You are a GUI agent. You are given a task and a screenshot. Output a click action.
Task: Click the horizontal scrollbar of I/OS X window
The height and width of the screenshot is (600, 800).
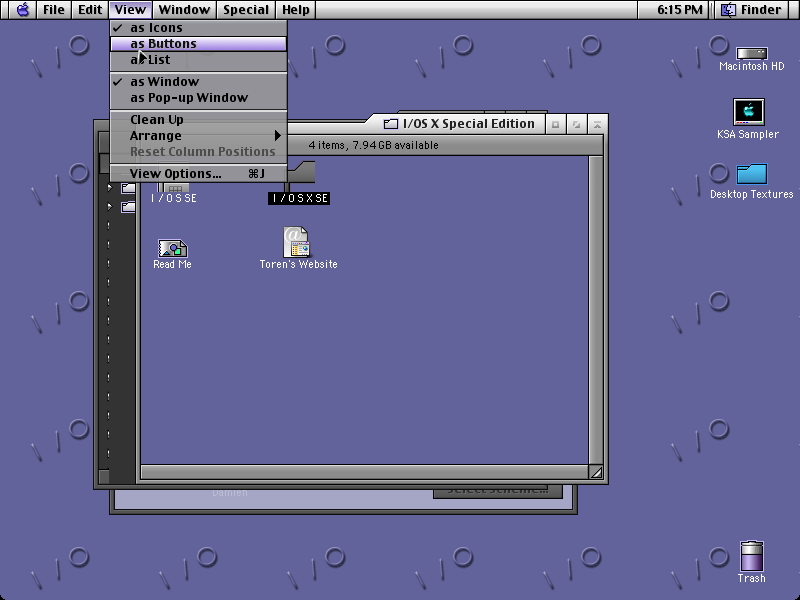pos(364,472)
